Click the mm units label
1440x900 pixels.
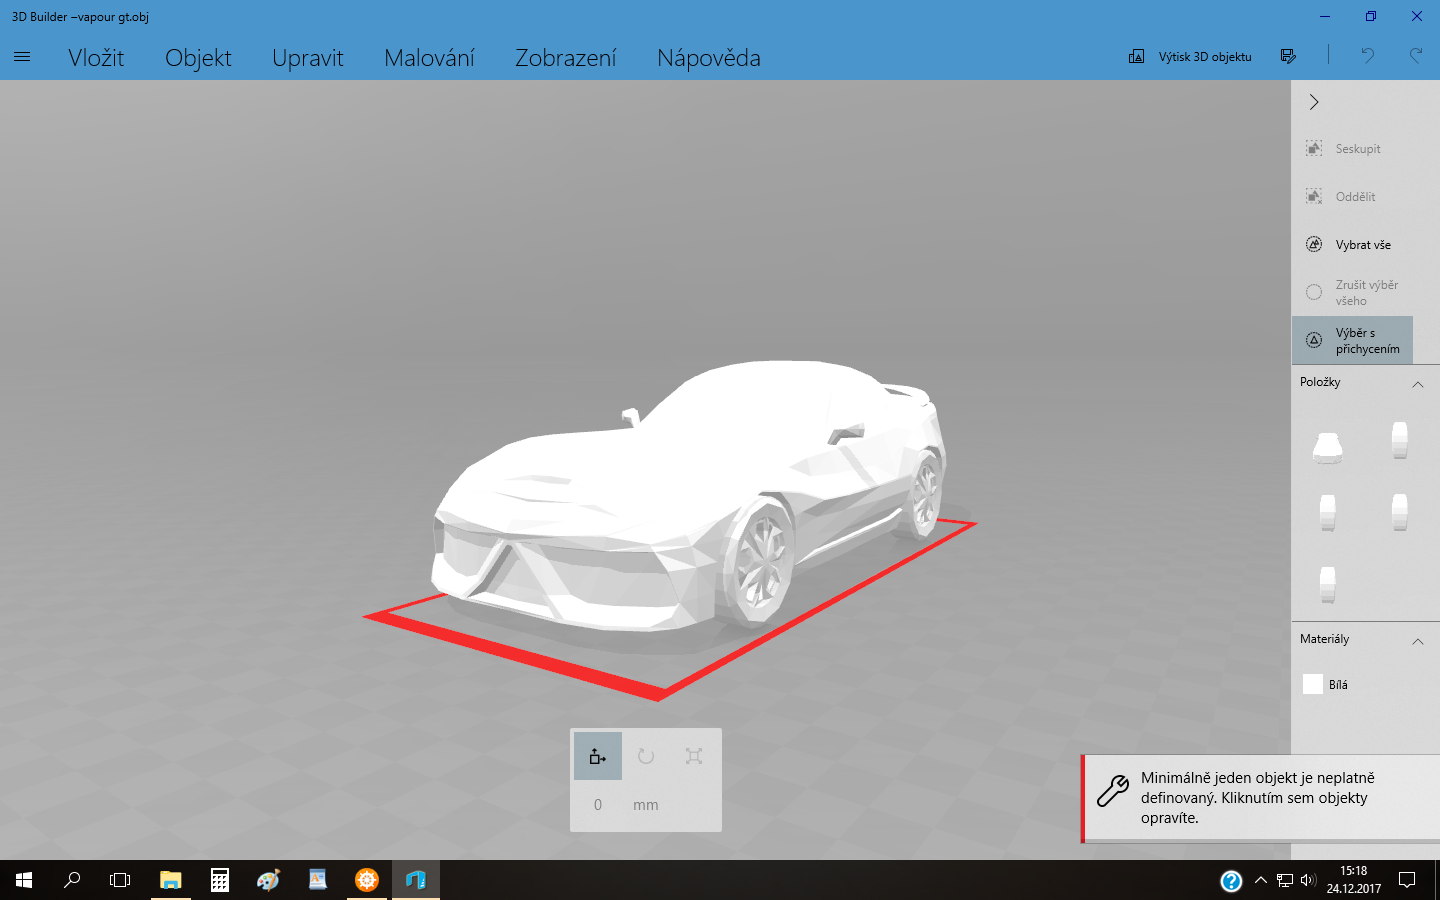coord(646,804)
